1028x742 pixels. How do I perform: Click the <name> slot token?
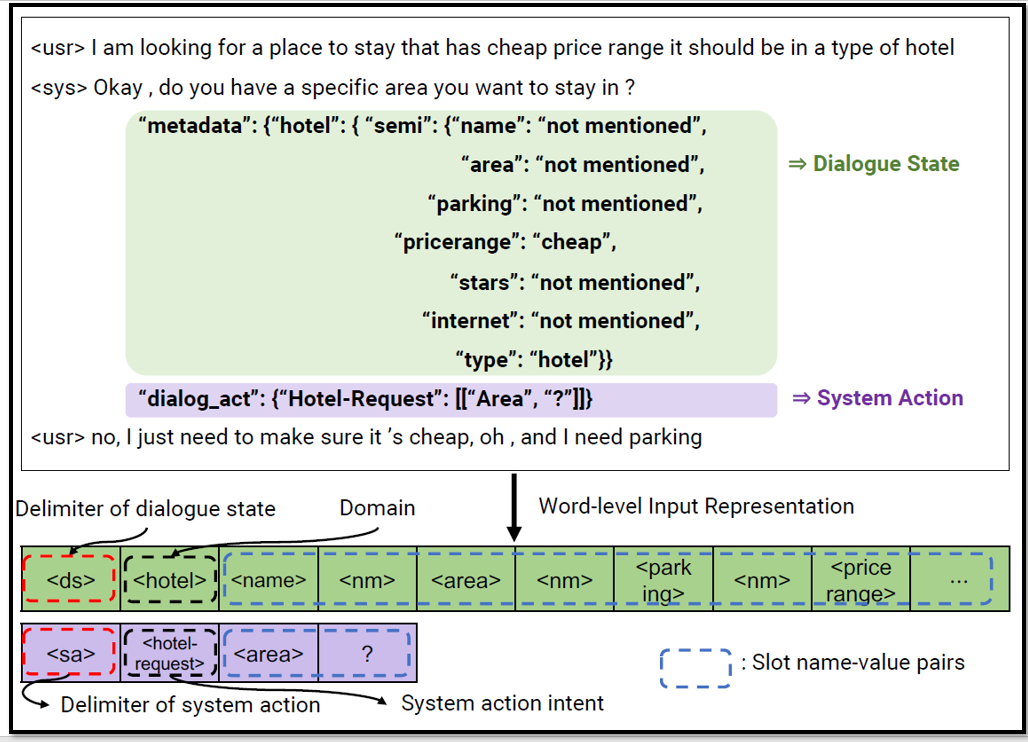point(269,578)
